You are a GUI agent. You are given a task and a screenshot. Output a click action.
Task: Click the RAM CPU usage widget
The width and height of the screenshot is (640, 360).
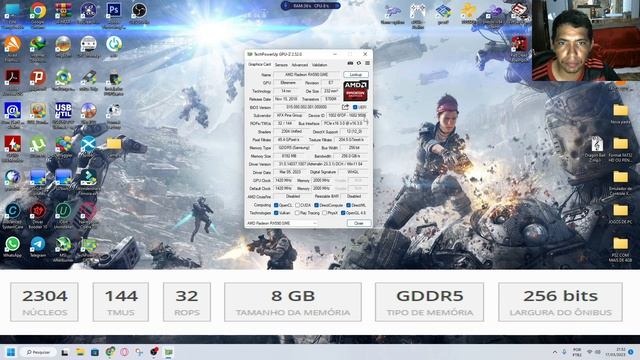[x=311, y=6]
